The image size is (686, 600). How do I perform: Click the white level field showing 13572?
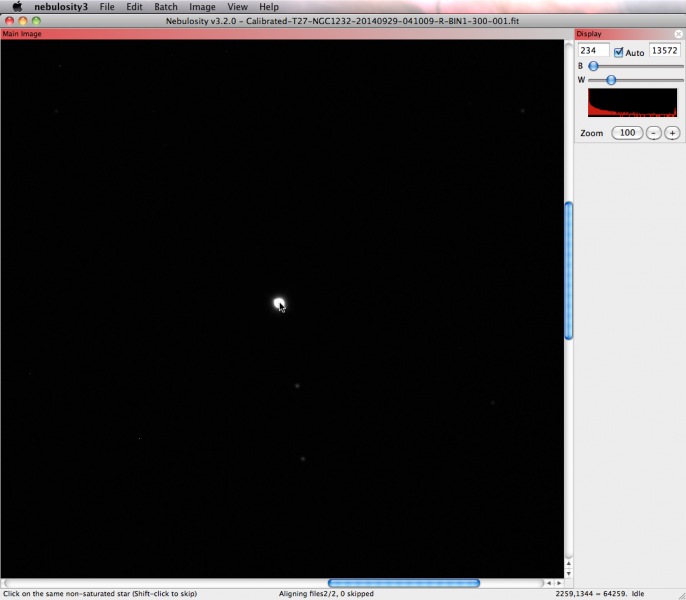[x=665, y=50]
